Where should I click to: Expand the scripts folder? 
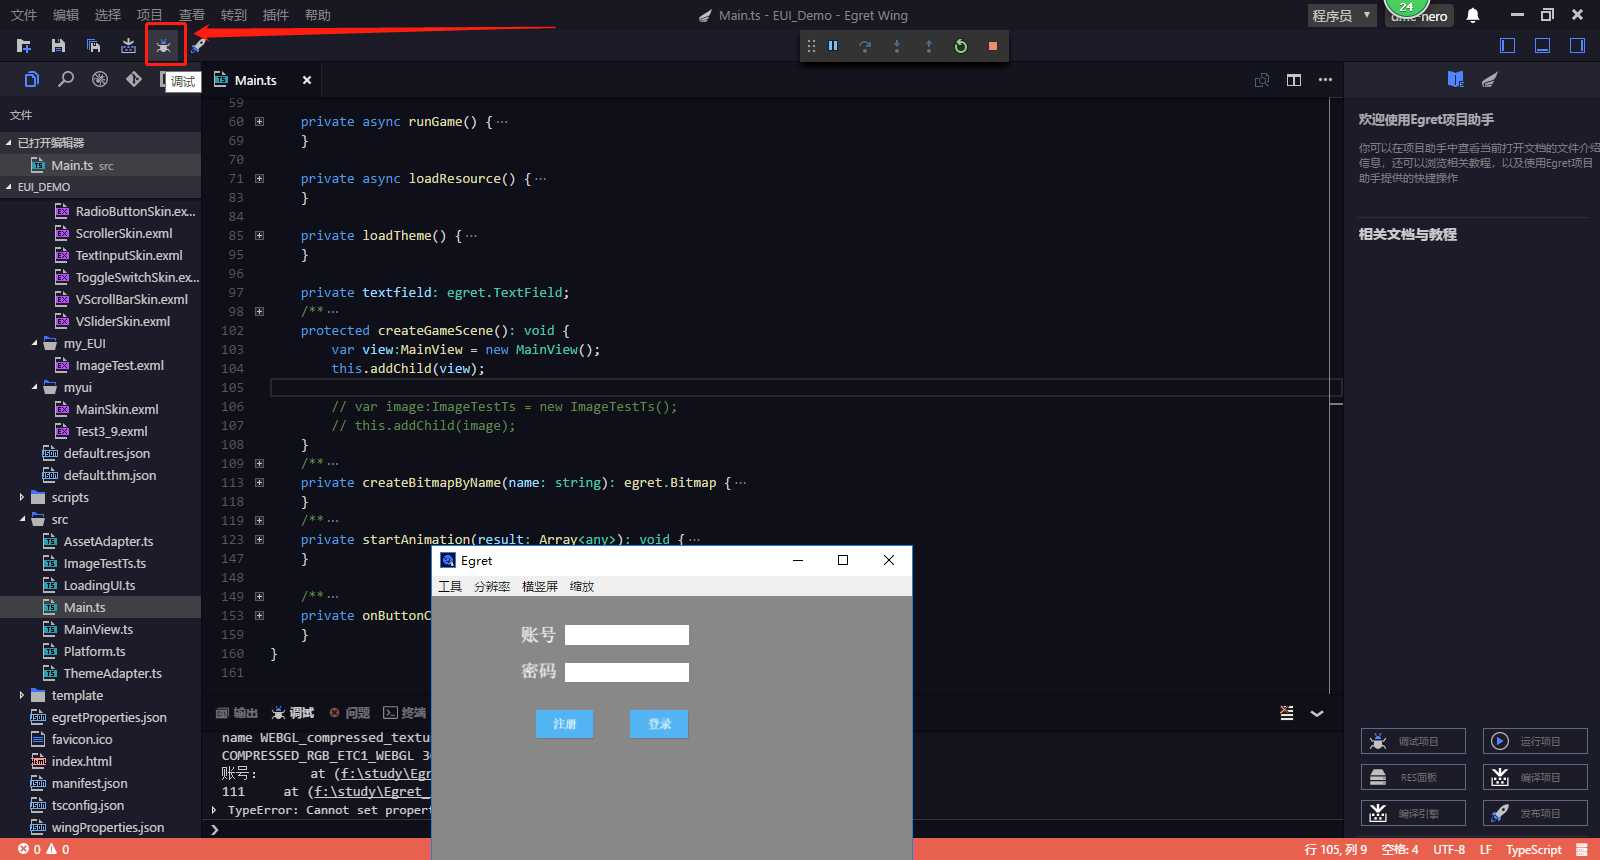click(x=22, y=497)
